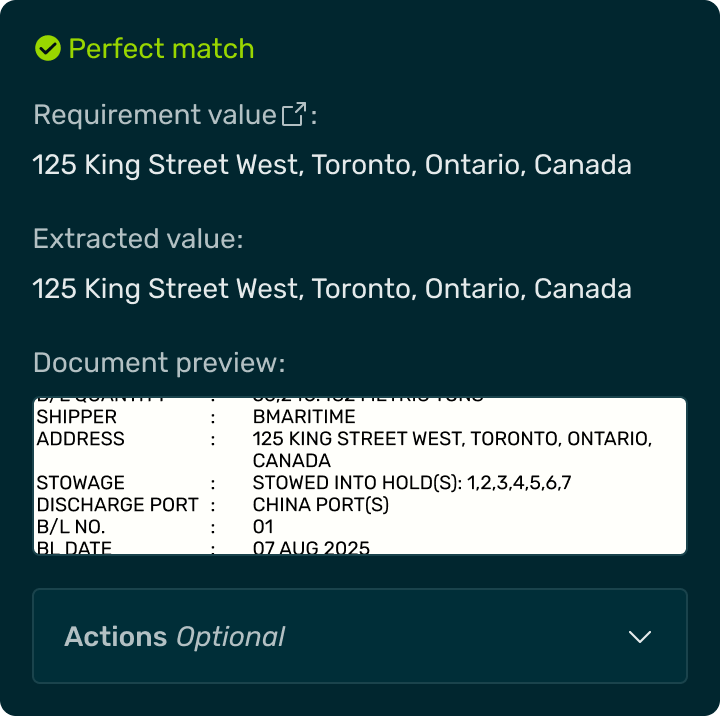
Task: Expand the Actions chevron arrow
Action: [x=639, y=637]
